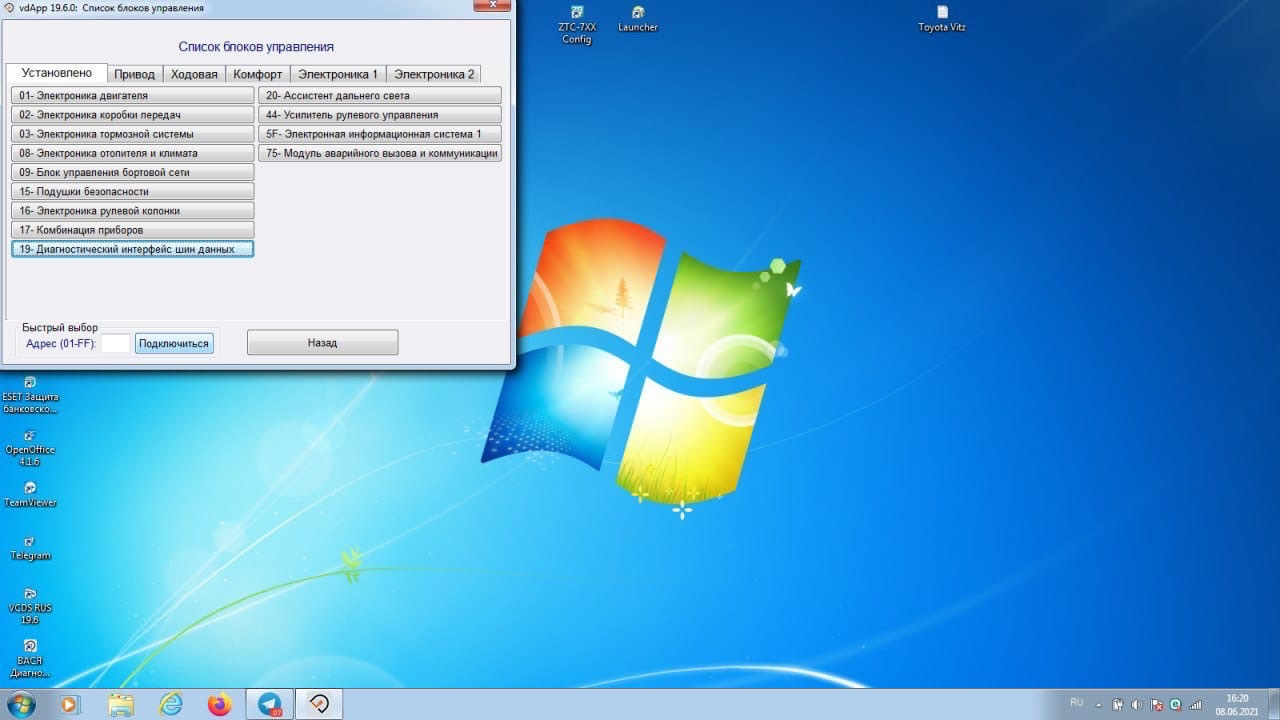Switch to the Привод tab
The height and width of the screenshot is (720, 1280).
[x=134, y=74]
